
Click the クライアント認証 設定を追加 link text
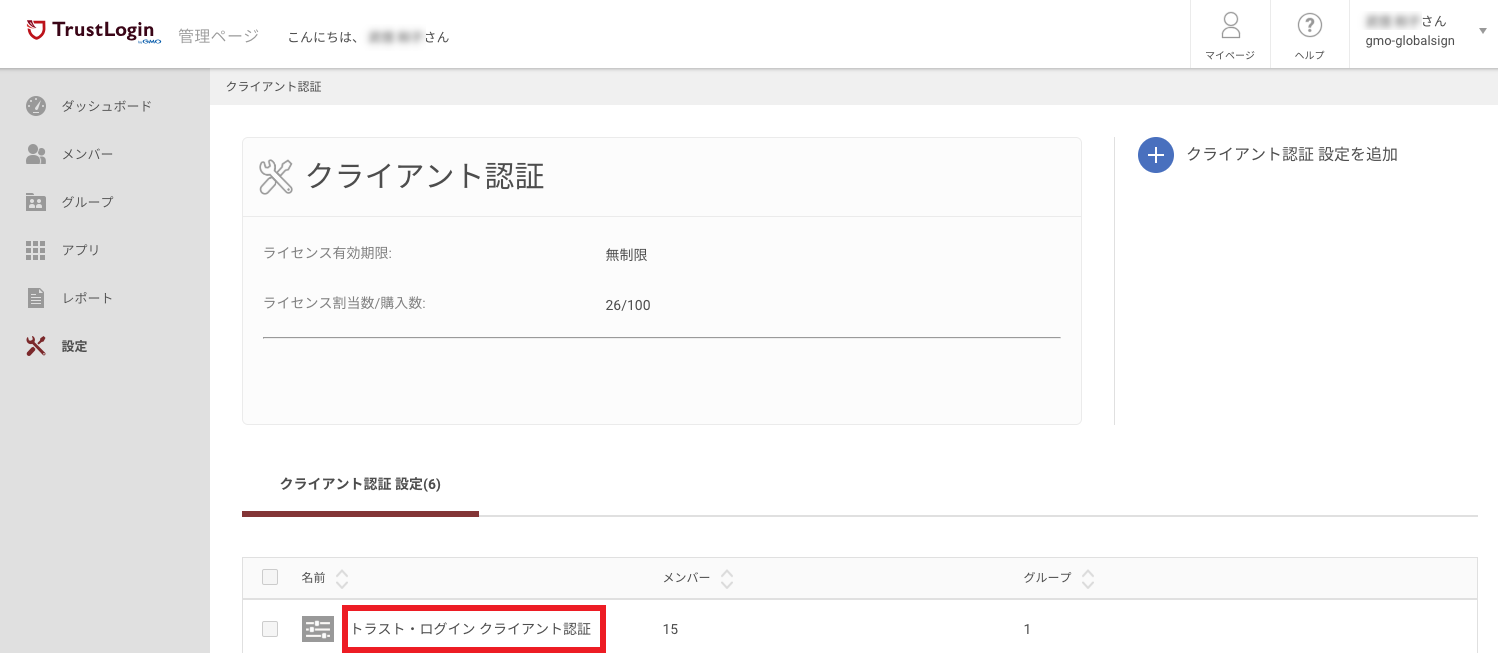(x=1291, y=154)
